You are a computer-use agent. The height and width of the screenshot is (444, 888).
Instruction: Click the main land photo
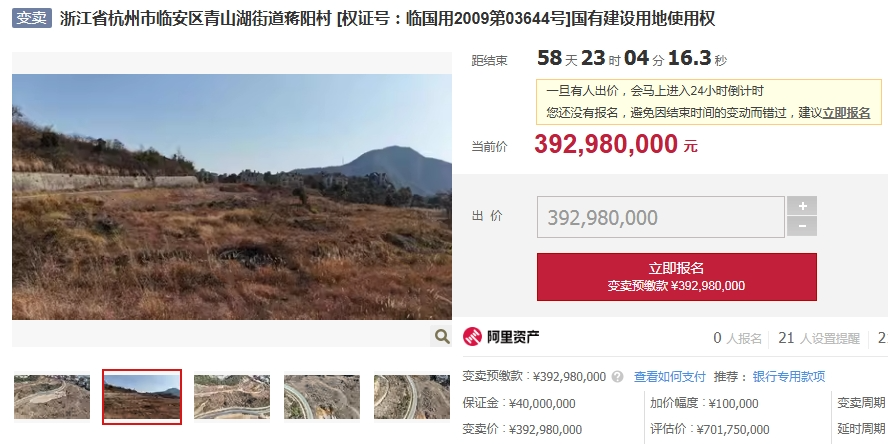[232, 197]
